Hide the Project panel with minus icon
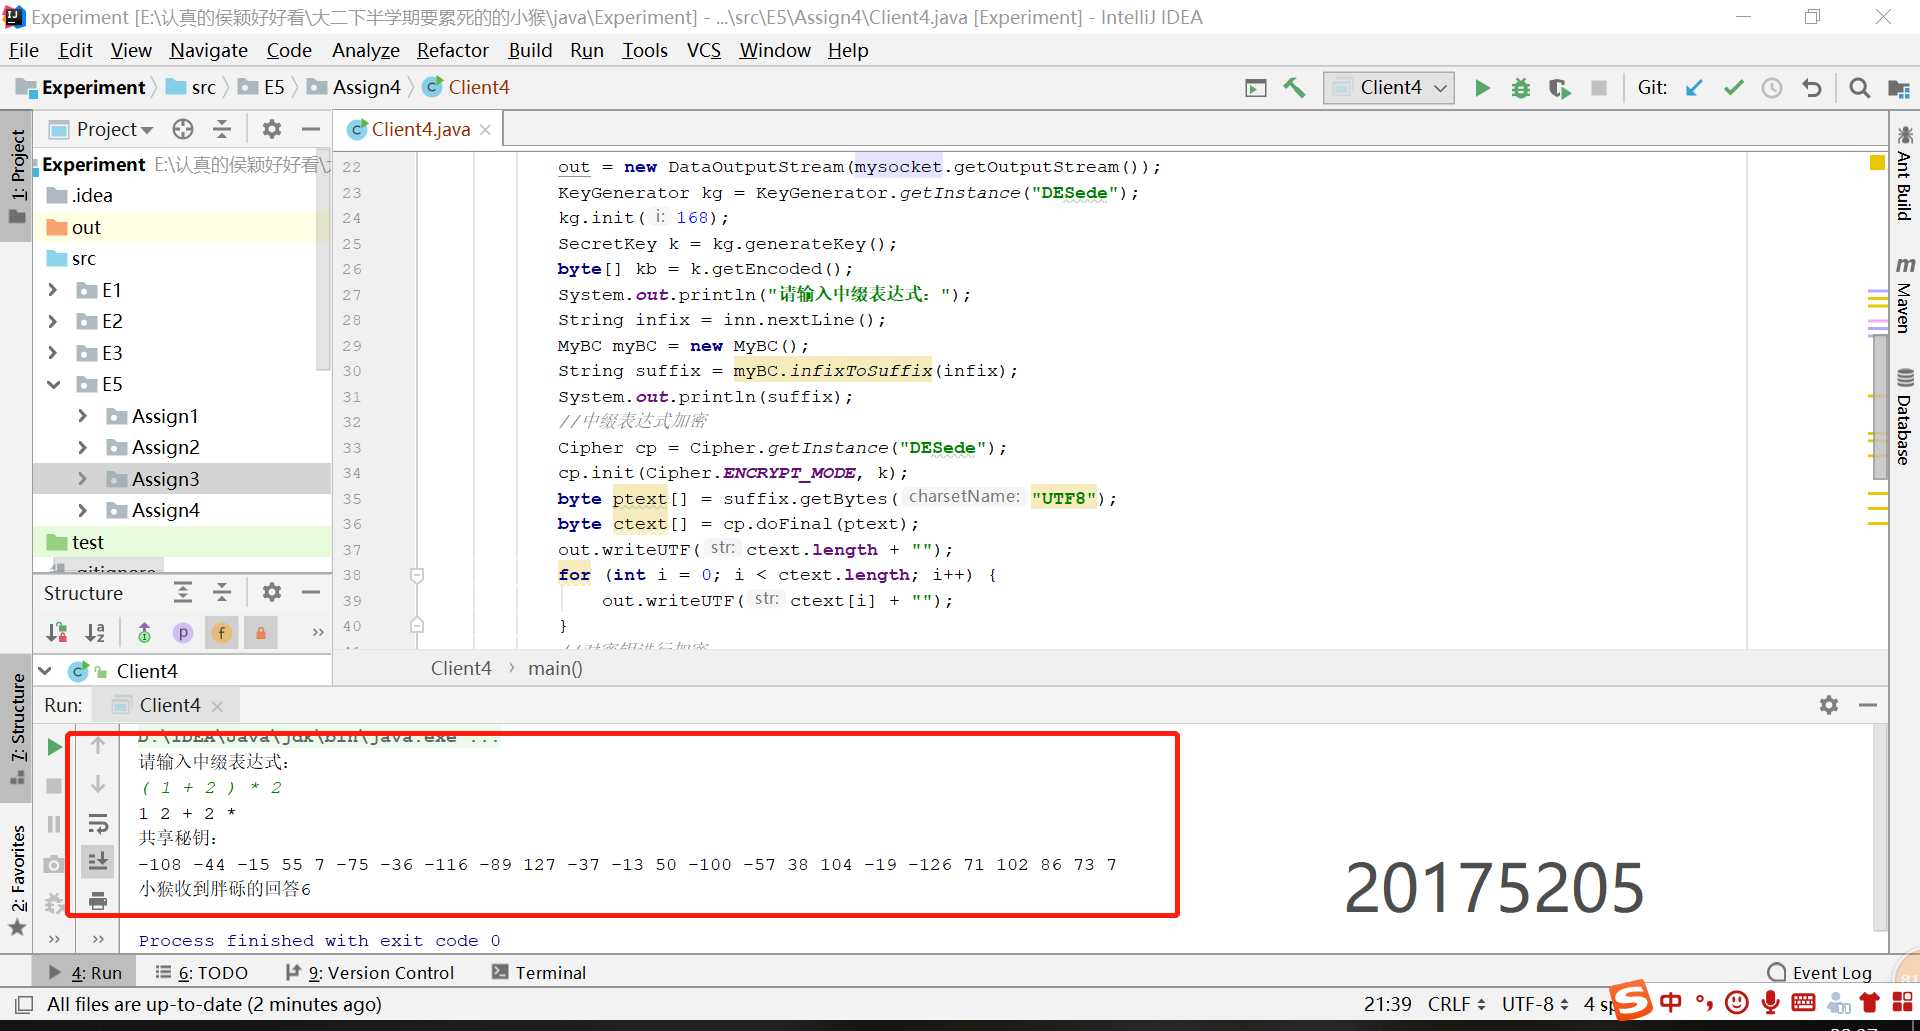Screen dimensions: 1920x1031 tap(311, 129)
